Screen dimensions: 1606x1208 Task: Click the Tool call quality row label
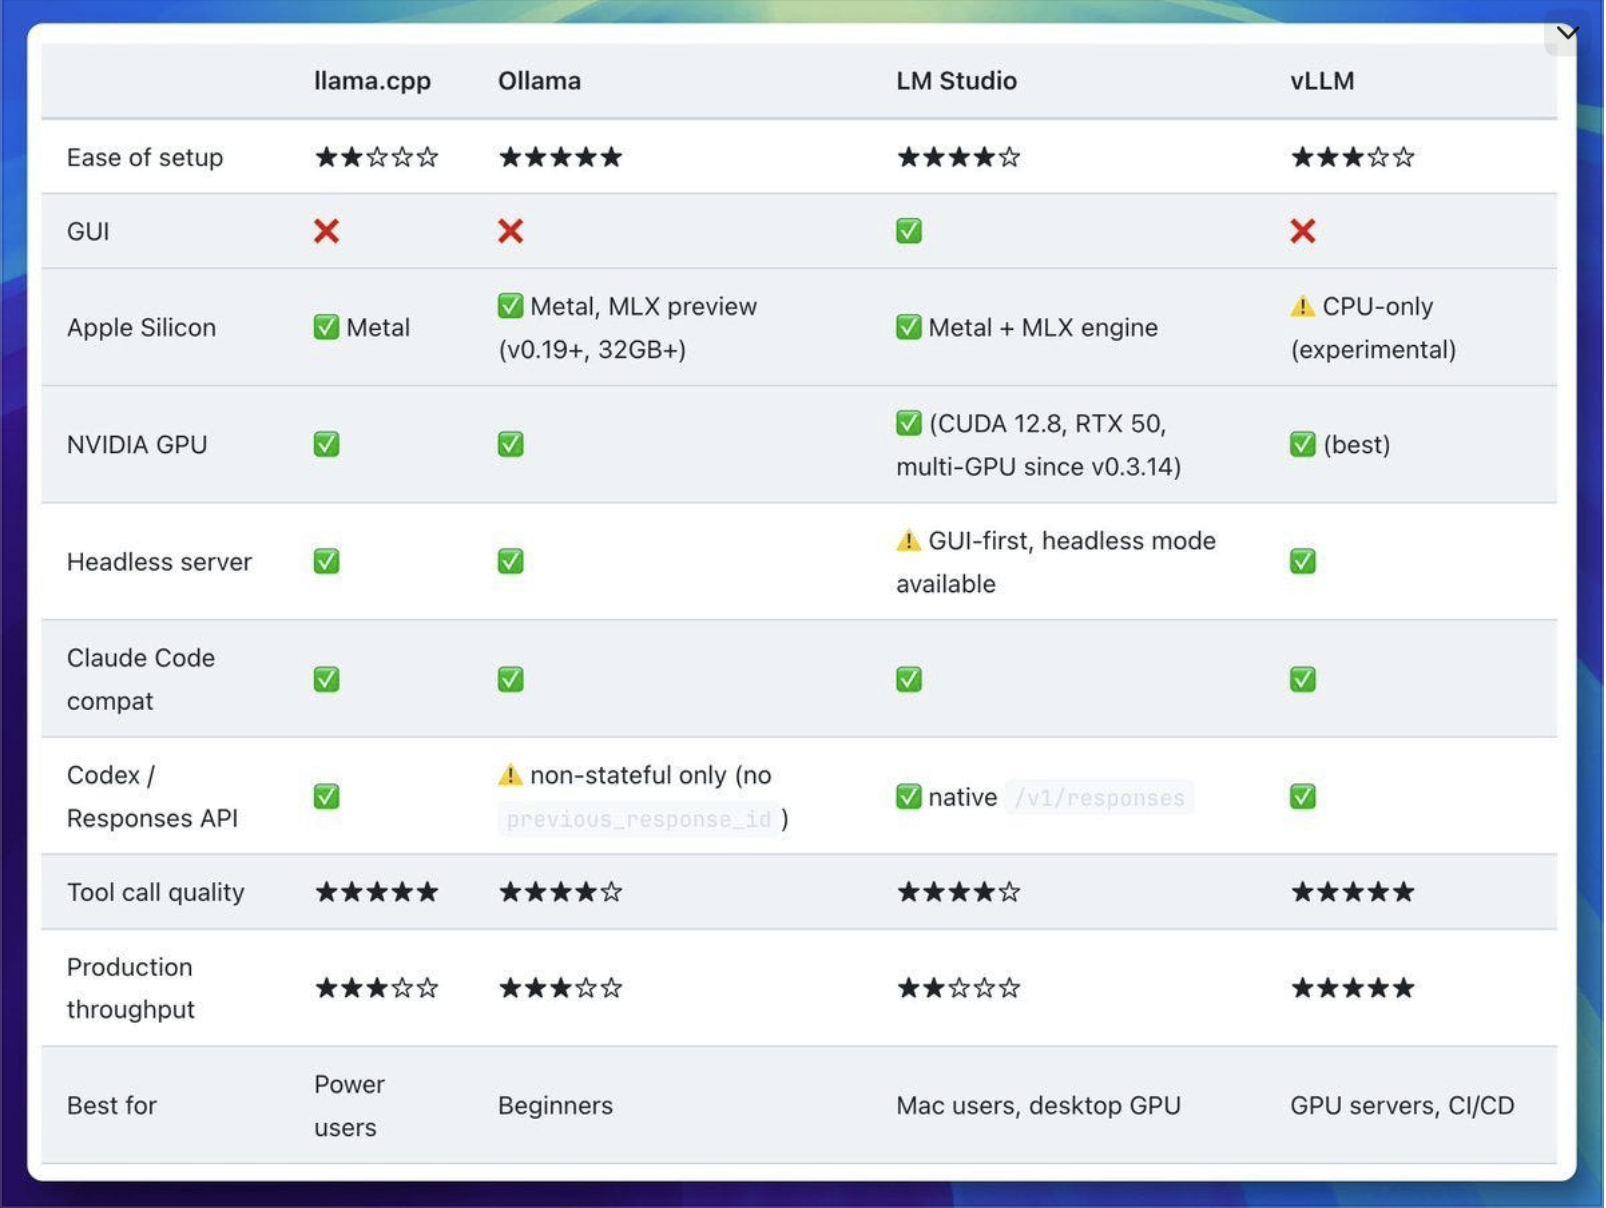155,892
